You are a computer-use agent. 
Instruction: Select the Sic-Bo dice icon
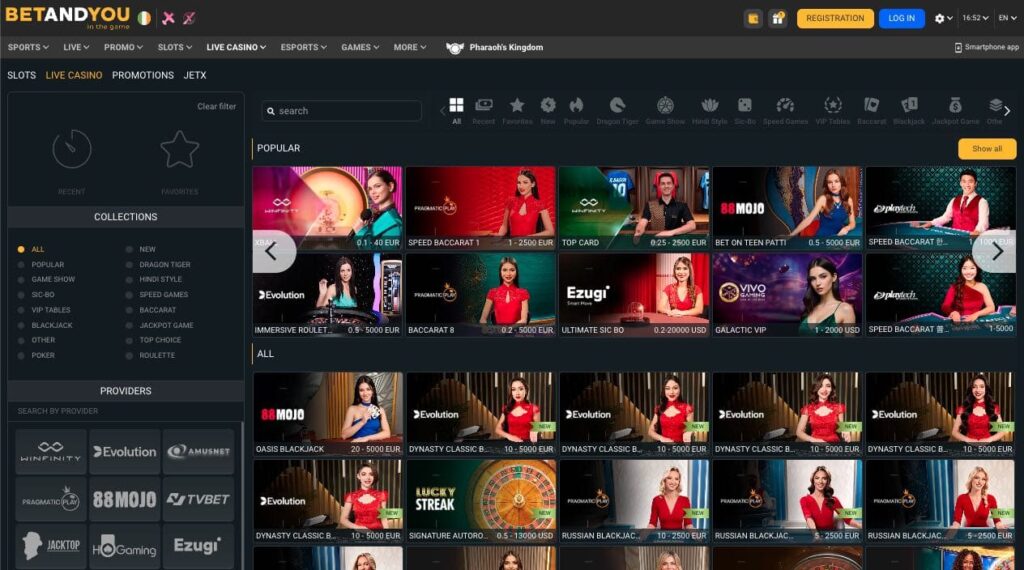[x=744, y=105]
